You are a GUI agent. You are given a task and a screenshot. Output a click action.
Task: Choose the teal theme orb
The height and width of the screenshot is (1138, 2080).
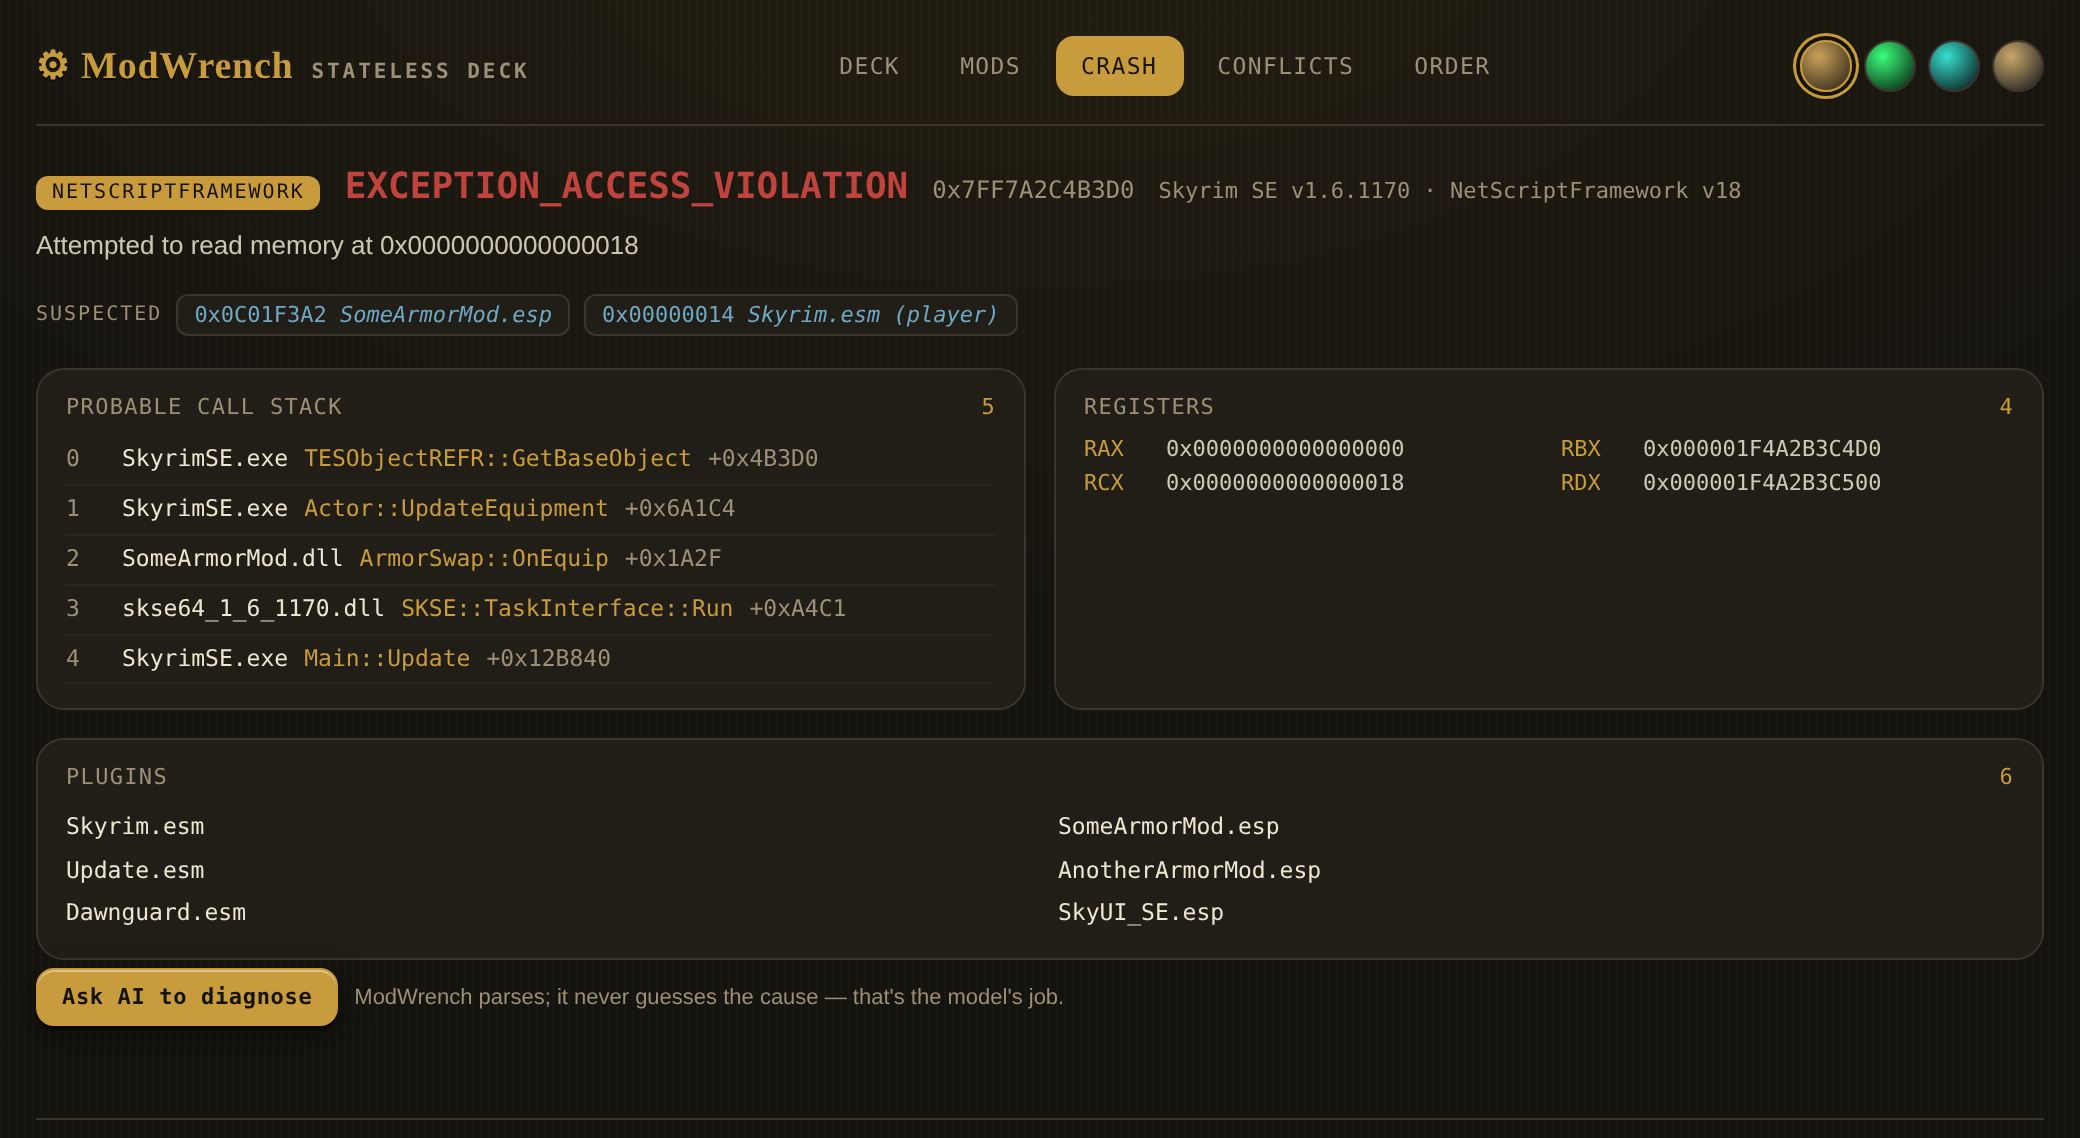pyautogui.click(x=1954, y=66)
